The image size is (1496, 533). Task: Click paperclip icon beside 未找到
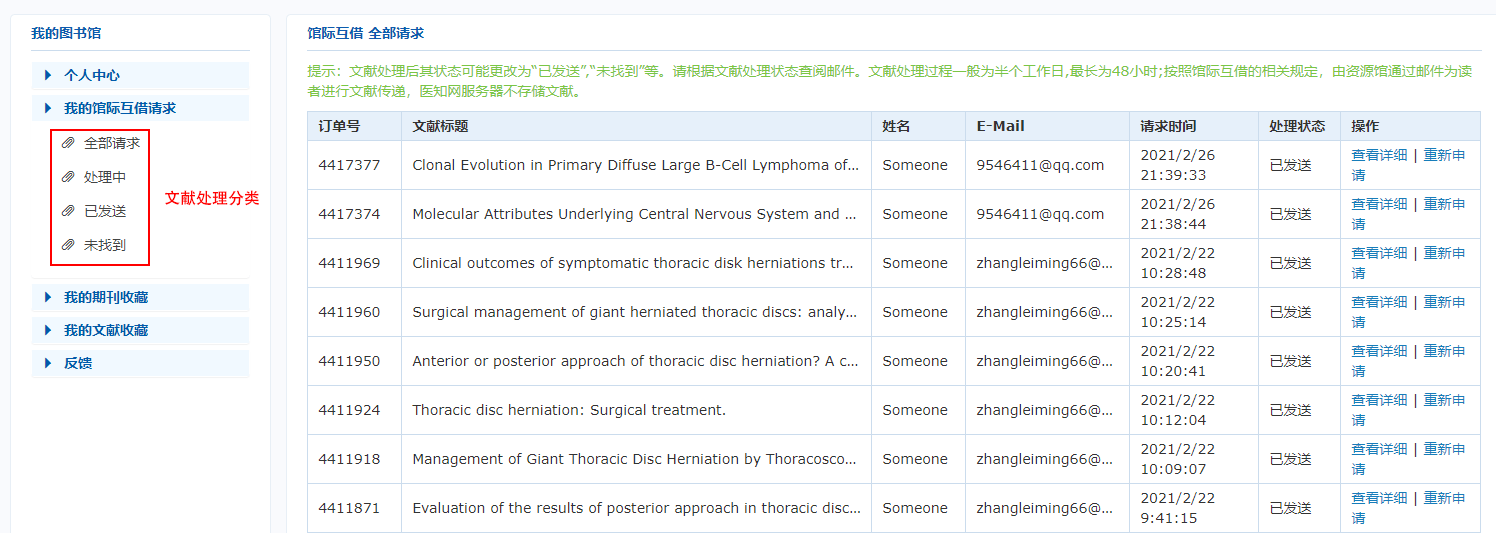click(x=68, y=244)
